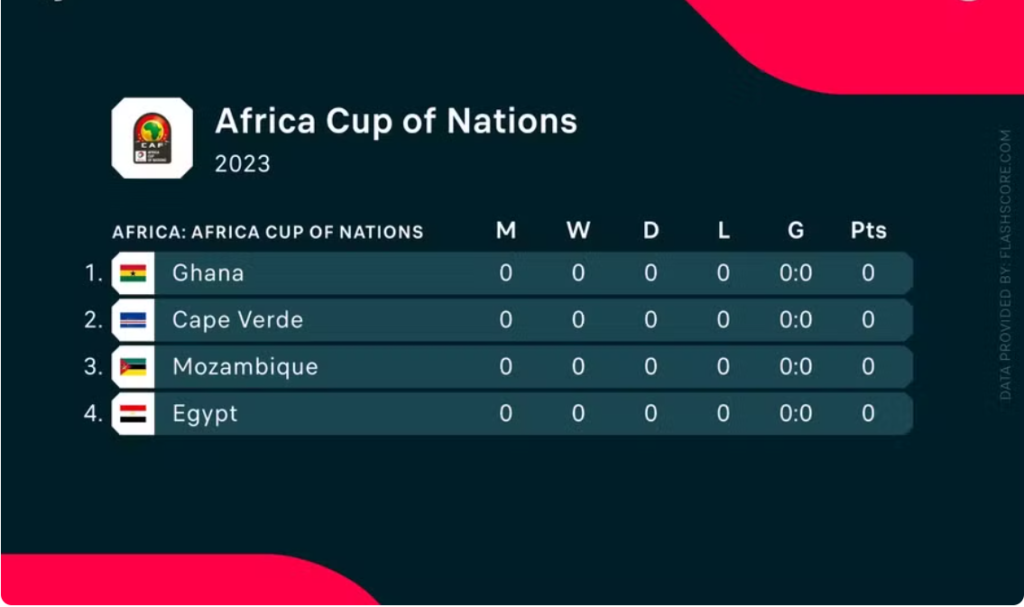The image size is (1024, 607).
Task: Click the L losses column header
Action: click(723, 231)
